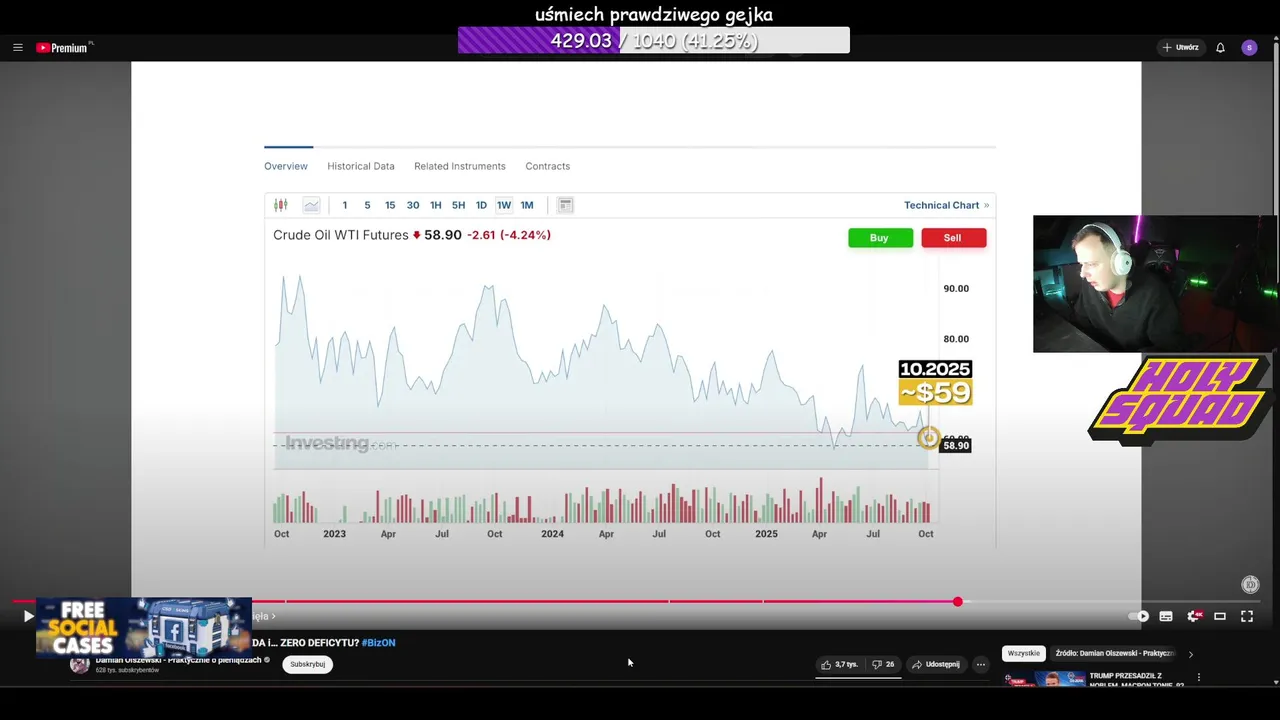Select the Źródło: Damian Olszewski chip
This screenshot has height=720, width=1280.
[1115, 653]
